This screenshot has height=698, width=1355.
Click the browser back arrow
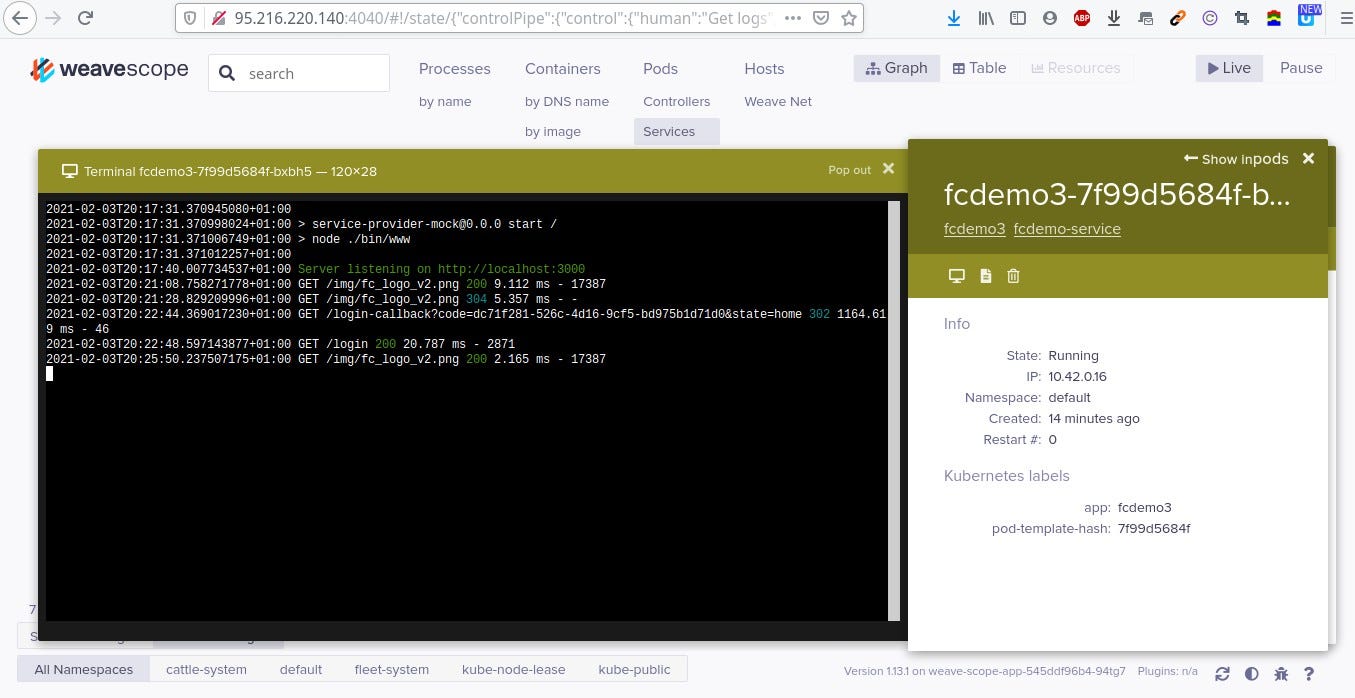tap(21, 17)
